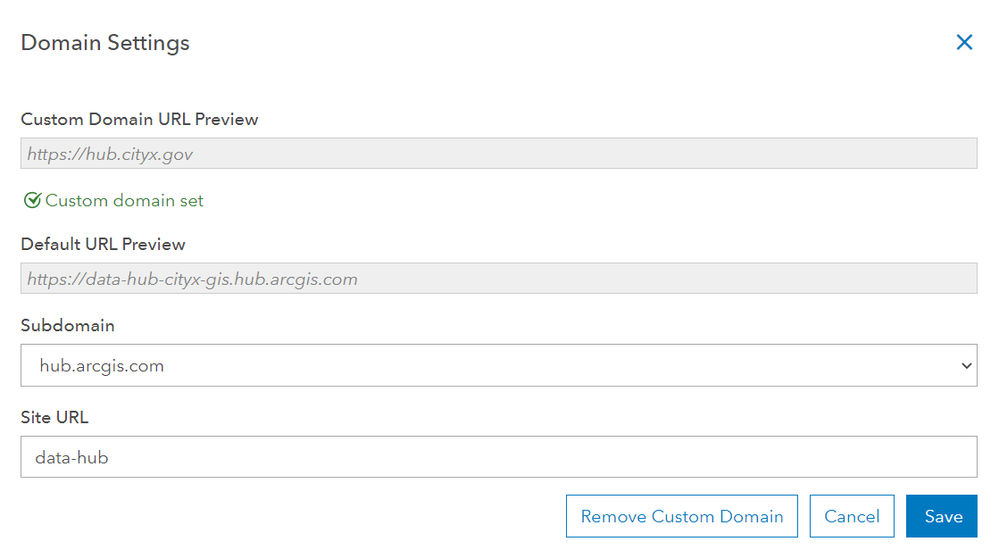Click the data-hub-cityx-gis default URL text
The height and width of the screenshot is (559, 999).
point(192,280)
